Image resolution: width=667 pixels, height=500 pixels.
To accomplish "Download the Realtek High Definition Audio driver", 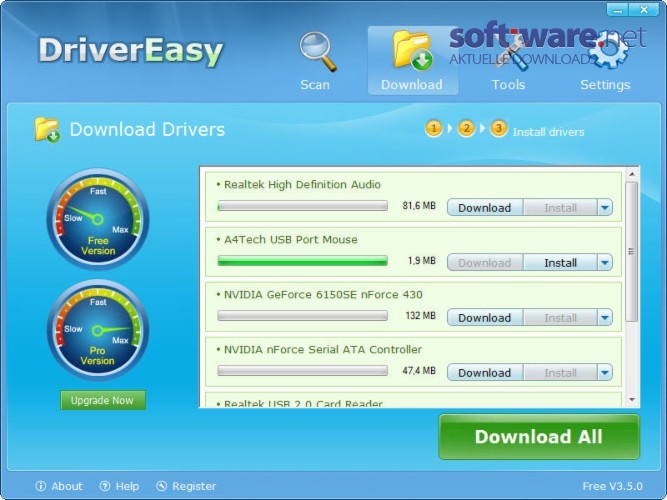I will tap(485, 208).
